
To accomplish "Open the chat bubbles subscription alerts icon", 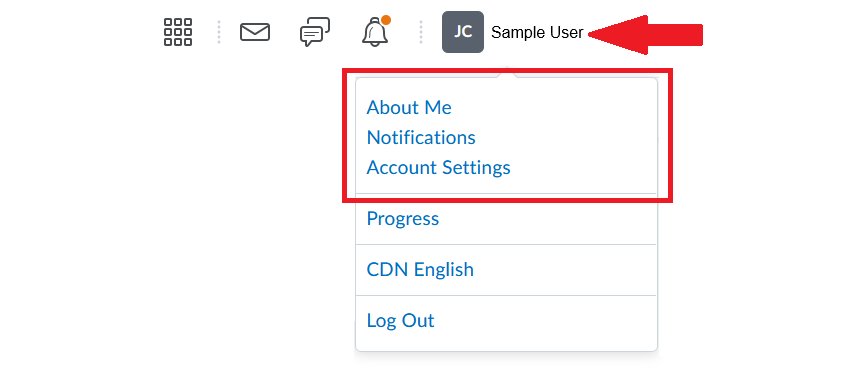I will tap(315, 32).
